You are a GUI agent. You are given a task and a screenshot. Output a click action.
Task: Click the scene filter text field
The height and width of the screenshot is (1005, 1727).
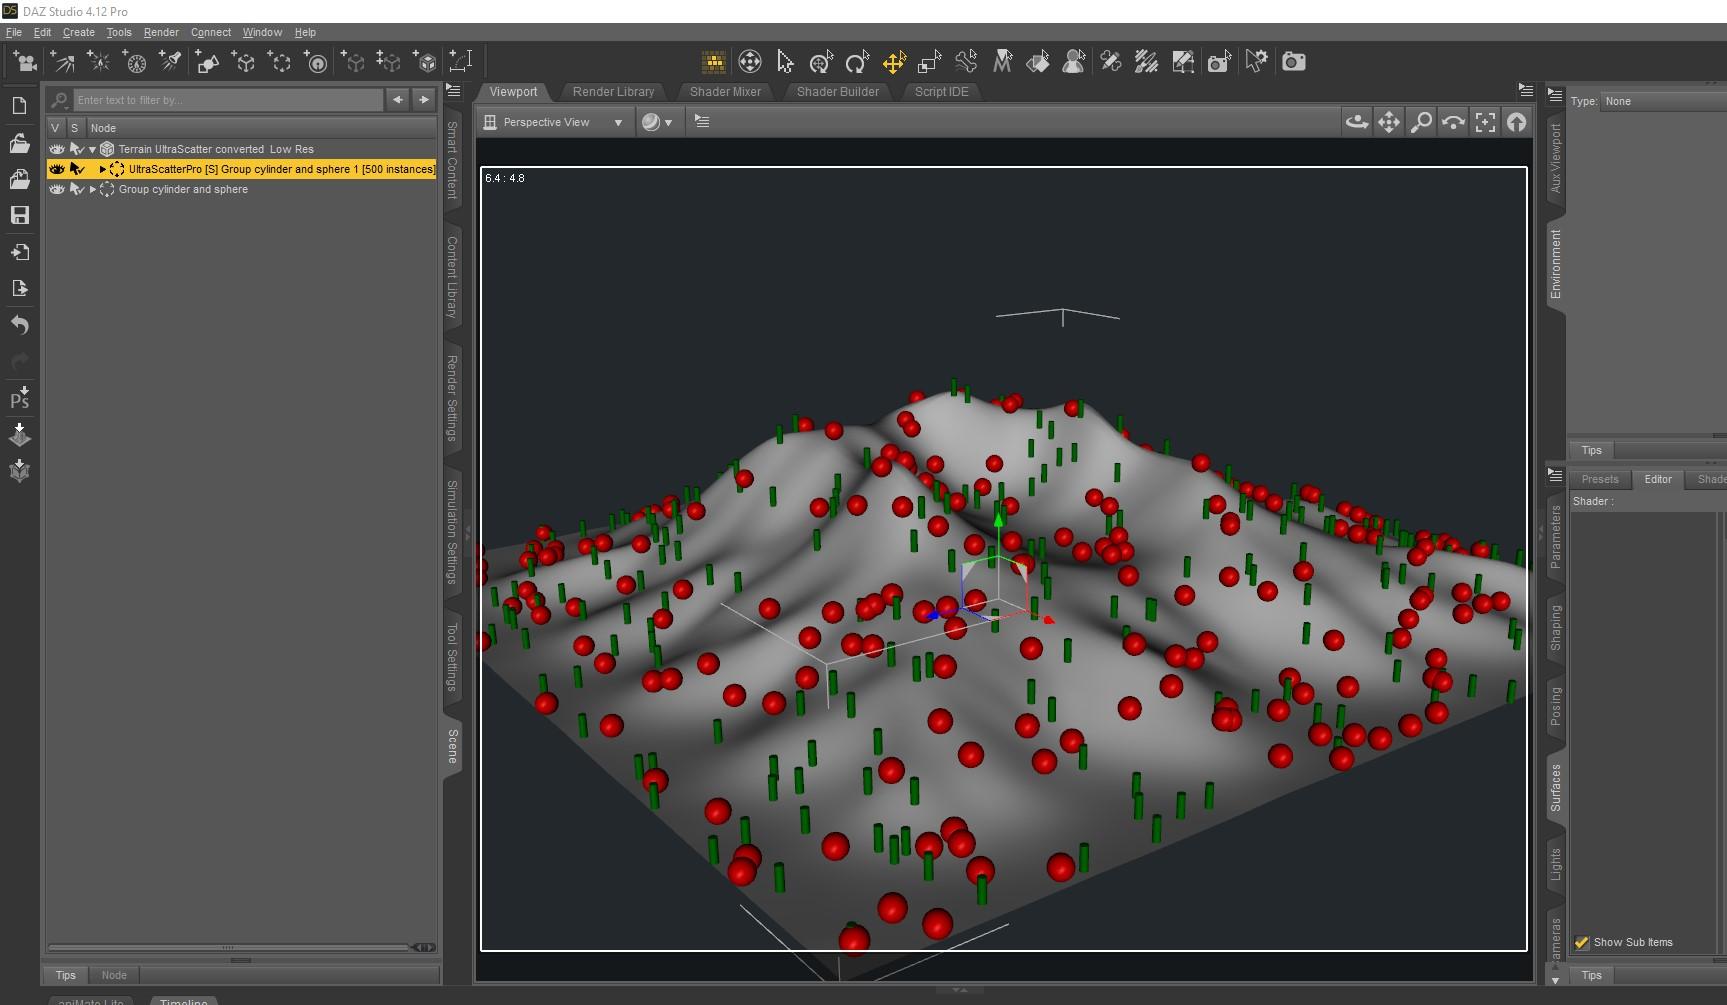[228, 100]
